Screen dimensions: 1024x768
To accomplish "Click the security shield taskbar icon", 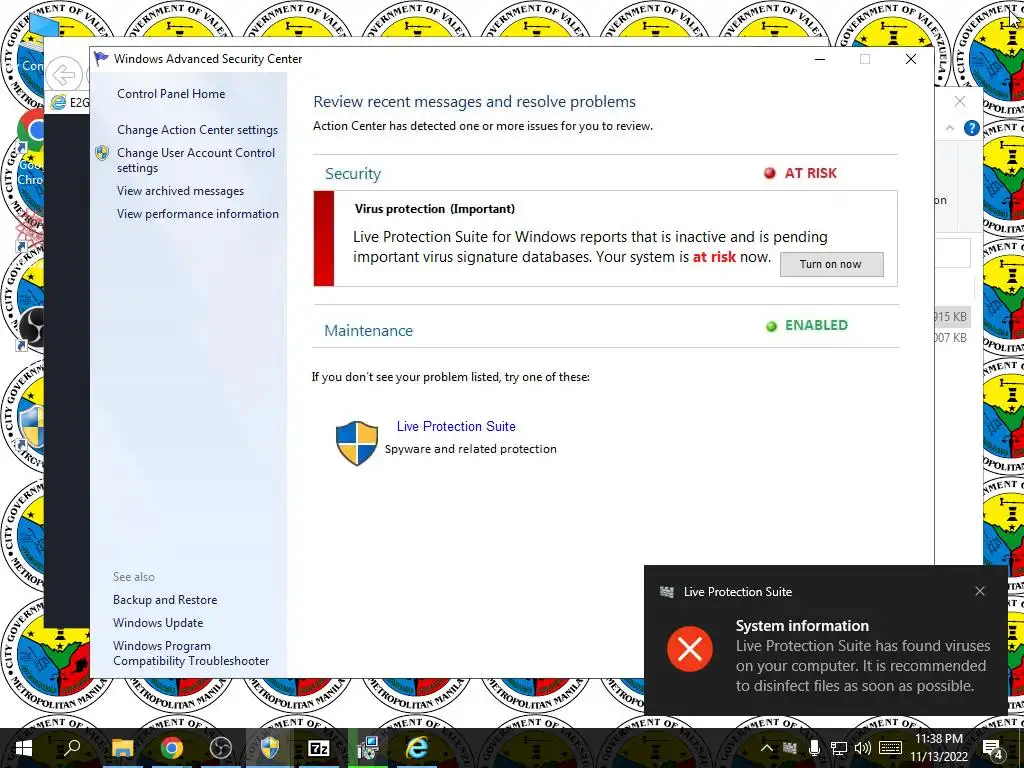I will pos(270,748).
